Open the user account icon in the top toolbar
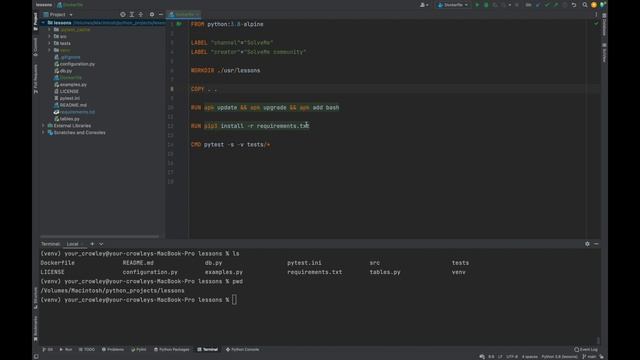 (423, 5)
